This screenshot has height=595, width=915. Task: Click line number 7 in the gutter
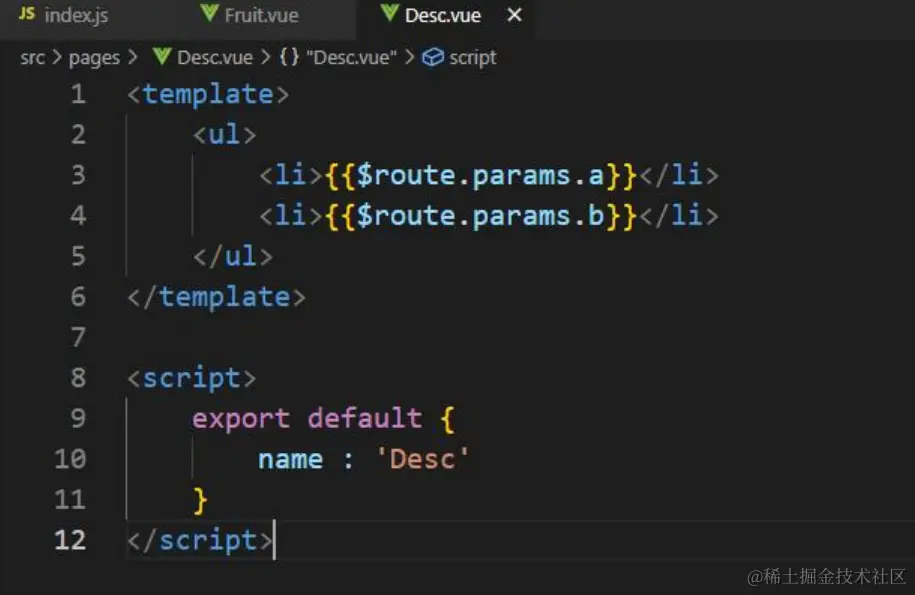click(x=78, y=337)
